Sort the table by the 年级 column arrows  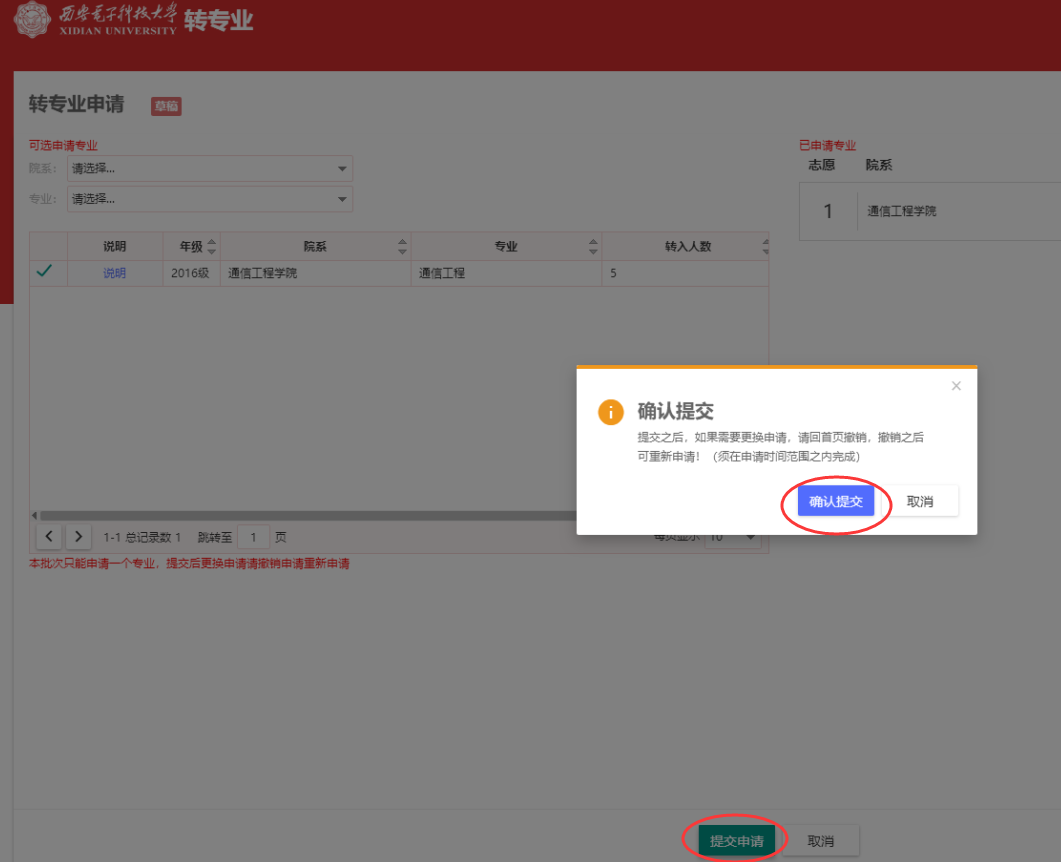[211, 246]
